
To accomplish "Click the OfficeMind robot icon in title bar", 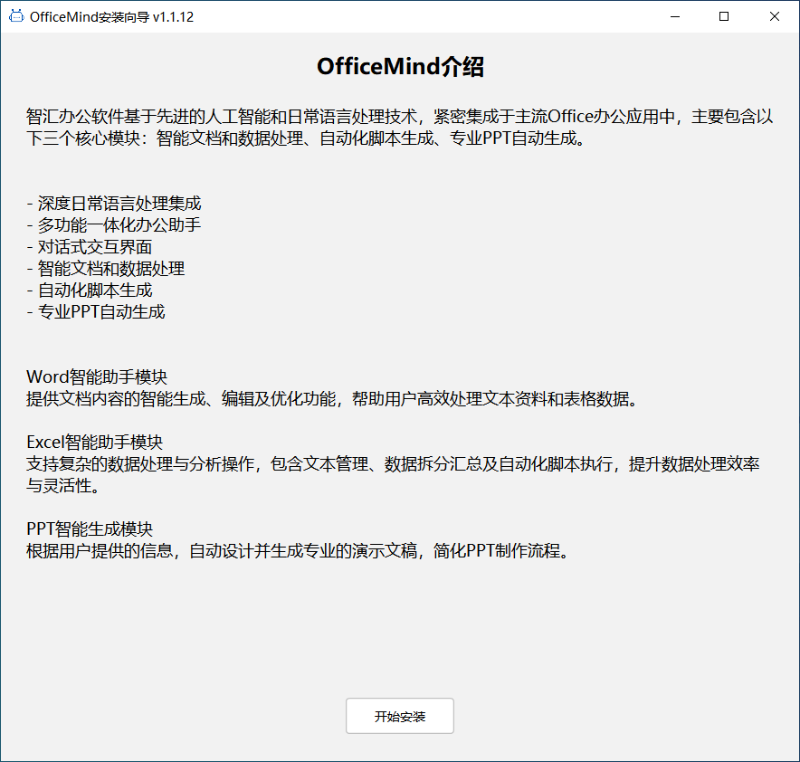I will pos(16,16).
